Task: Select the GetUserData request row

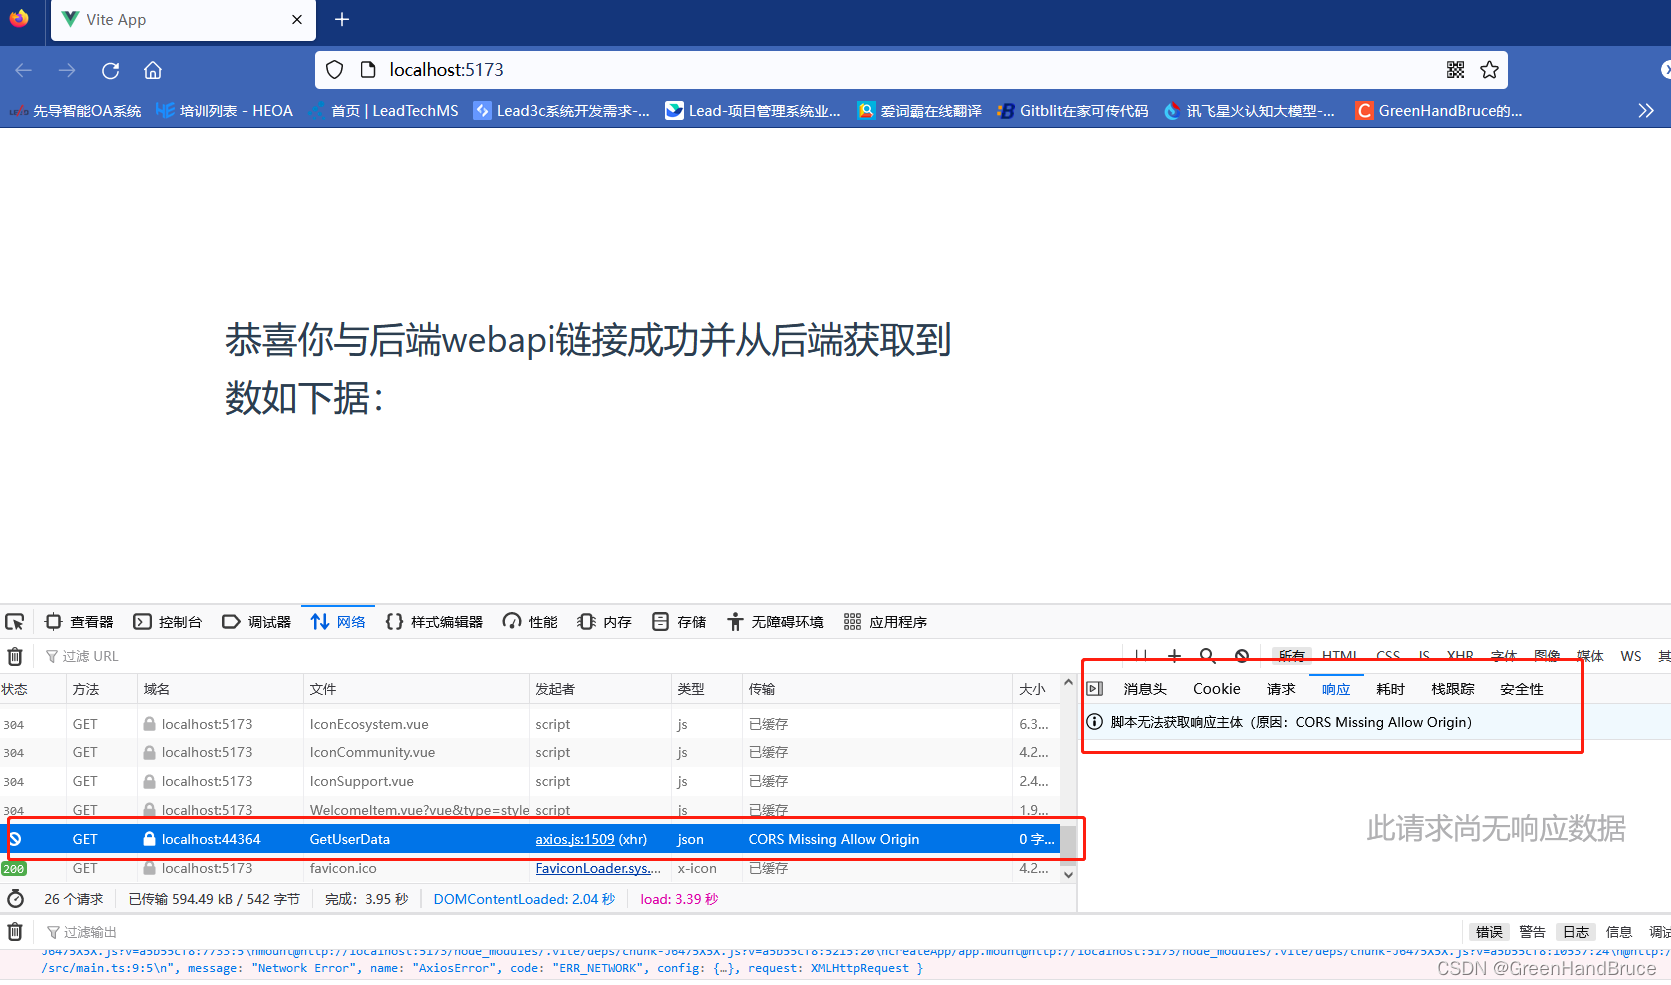Action: click(530, 839)
